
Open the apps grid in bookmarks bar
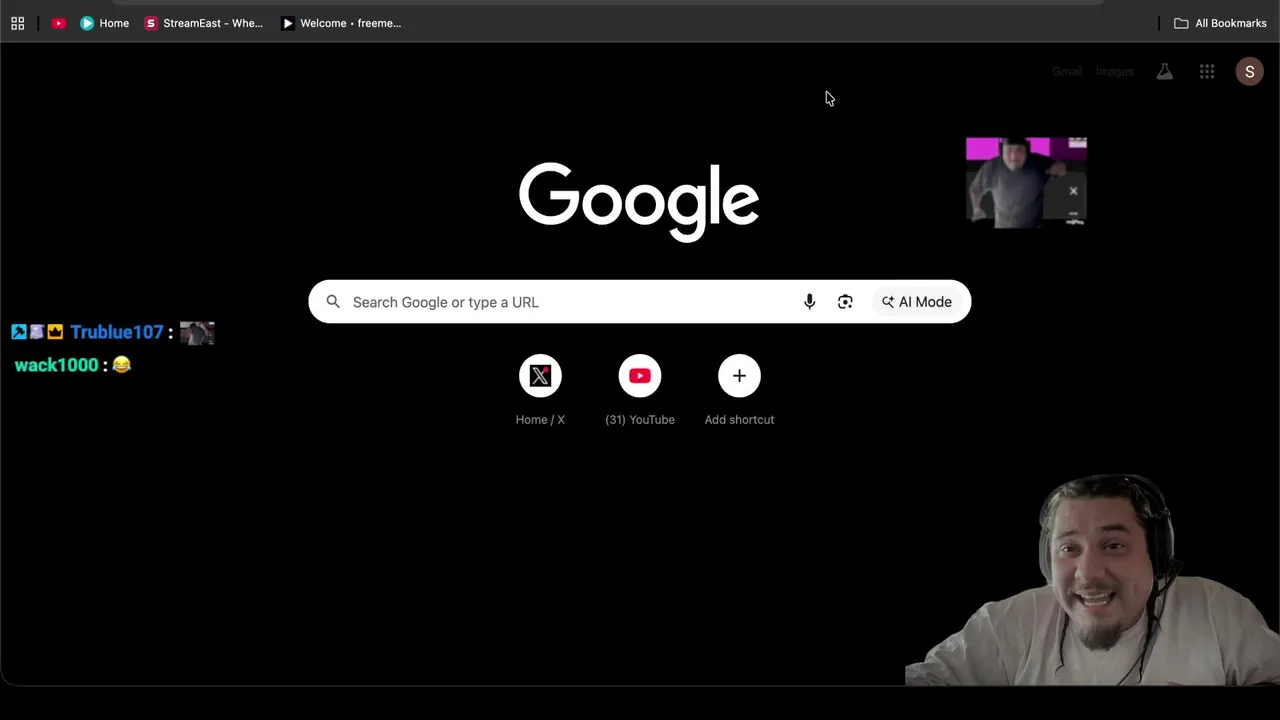17,23
